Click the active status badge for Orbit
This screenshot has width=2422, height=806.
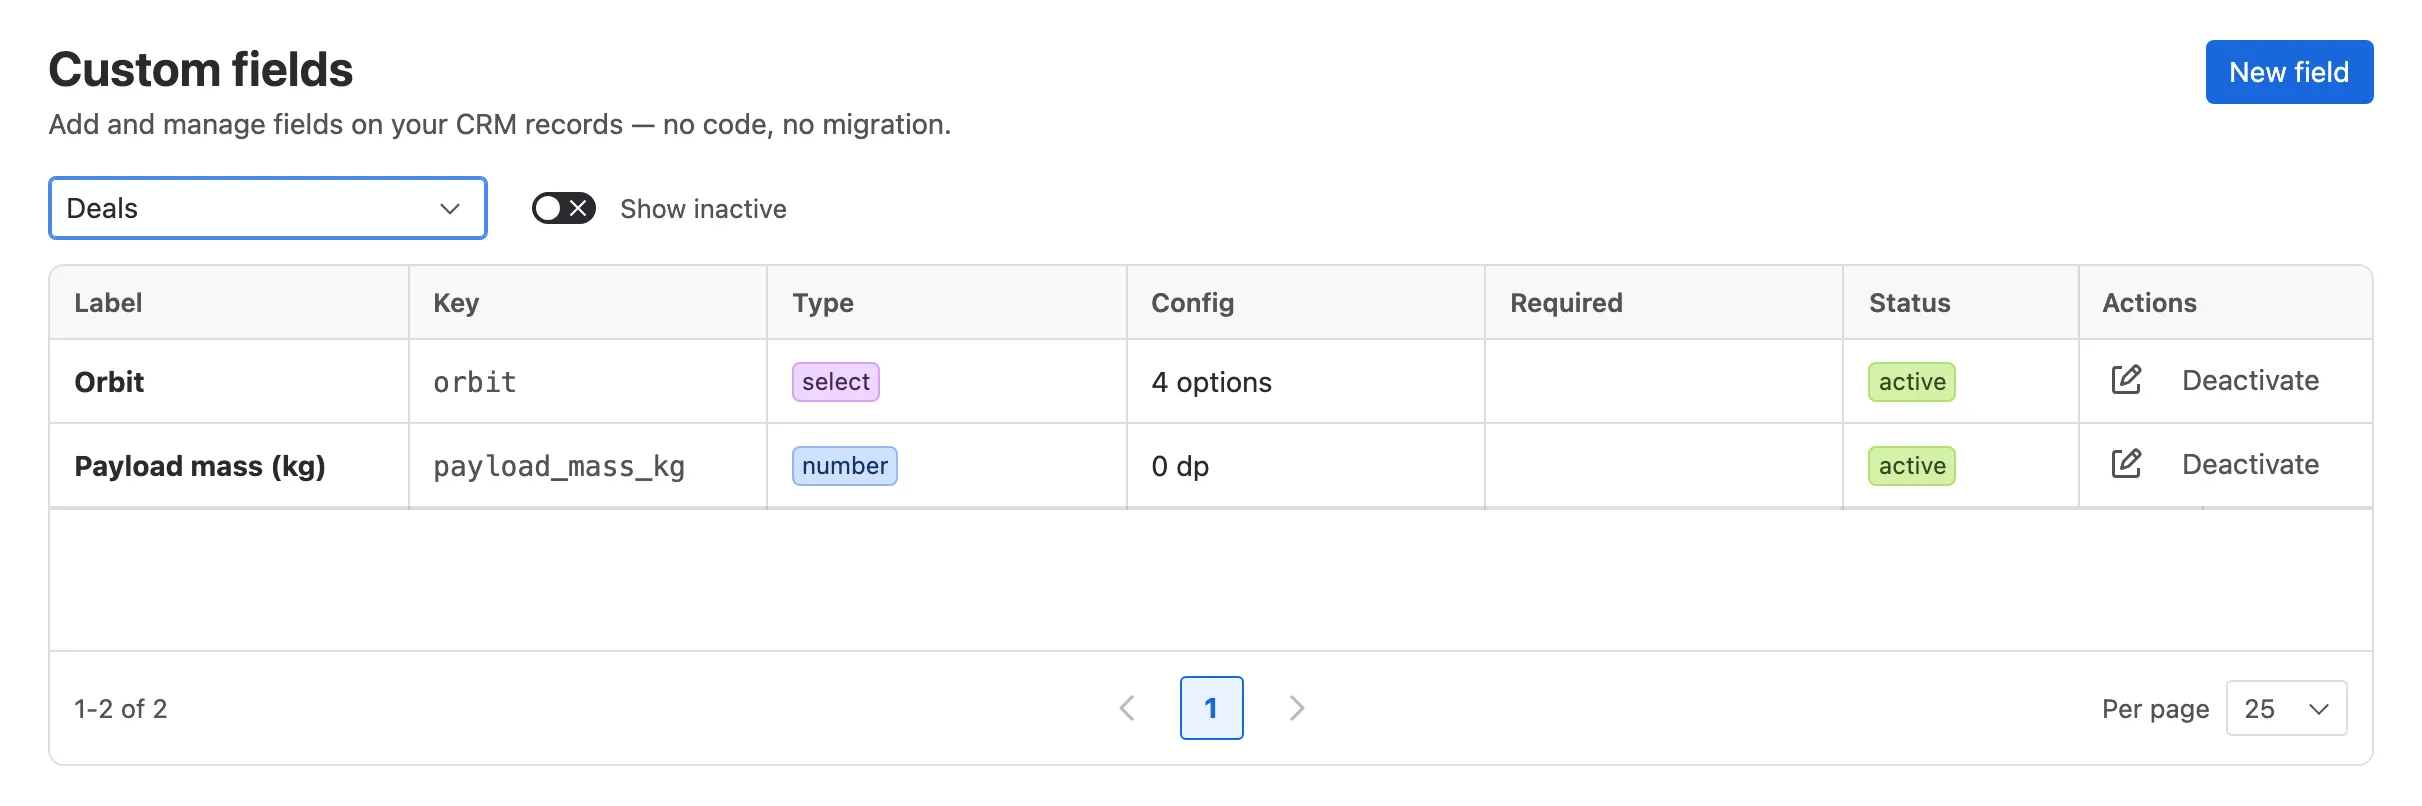[x=1912, y=381]
